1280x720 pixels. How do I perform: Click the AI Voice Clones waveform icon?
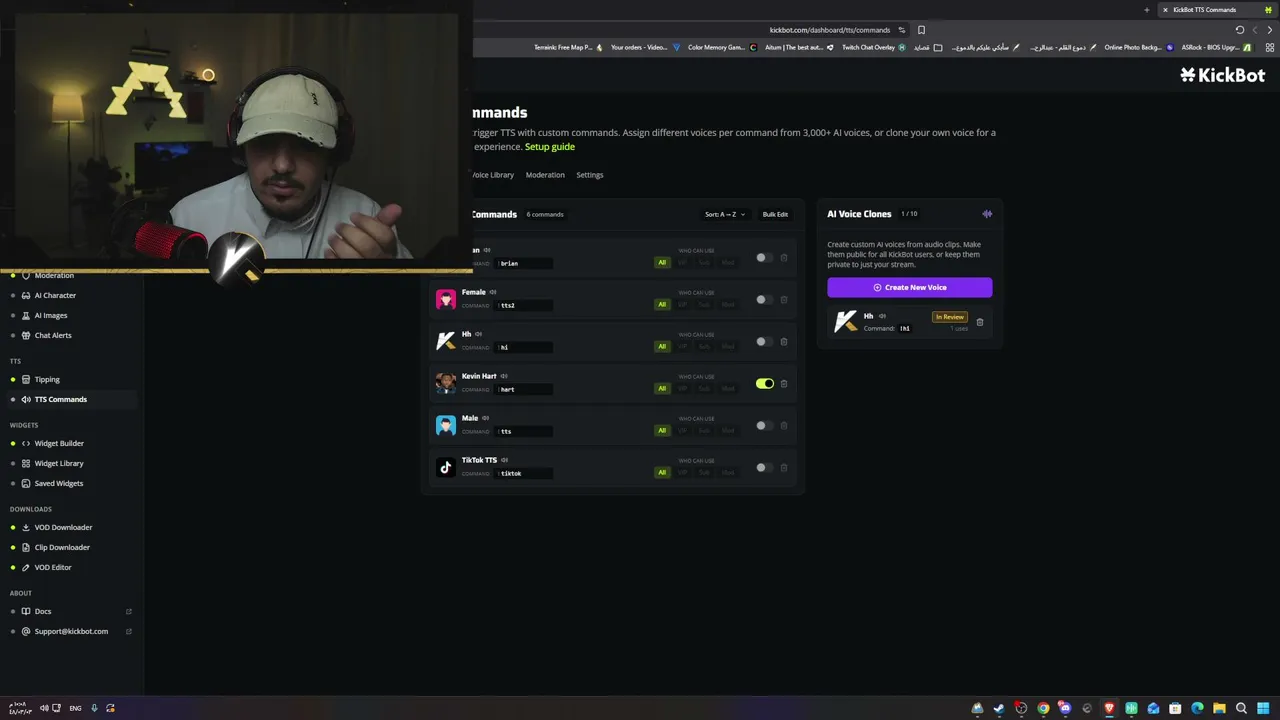[x=987, y=214]
